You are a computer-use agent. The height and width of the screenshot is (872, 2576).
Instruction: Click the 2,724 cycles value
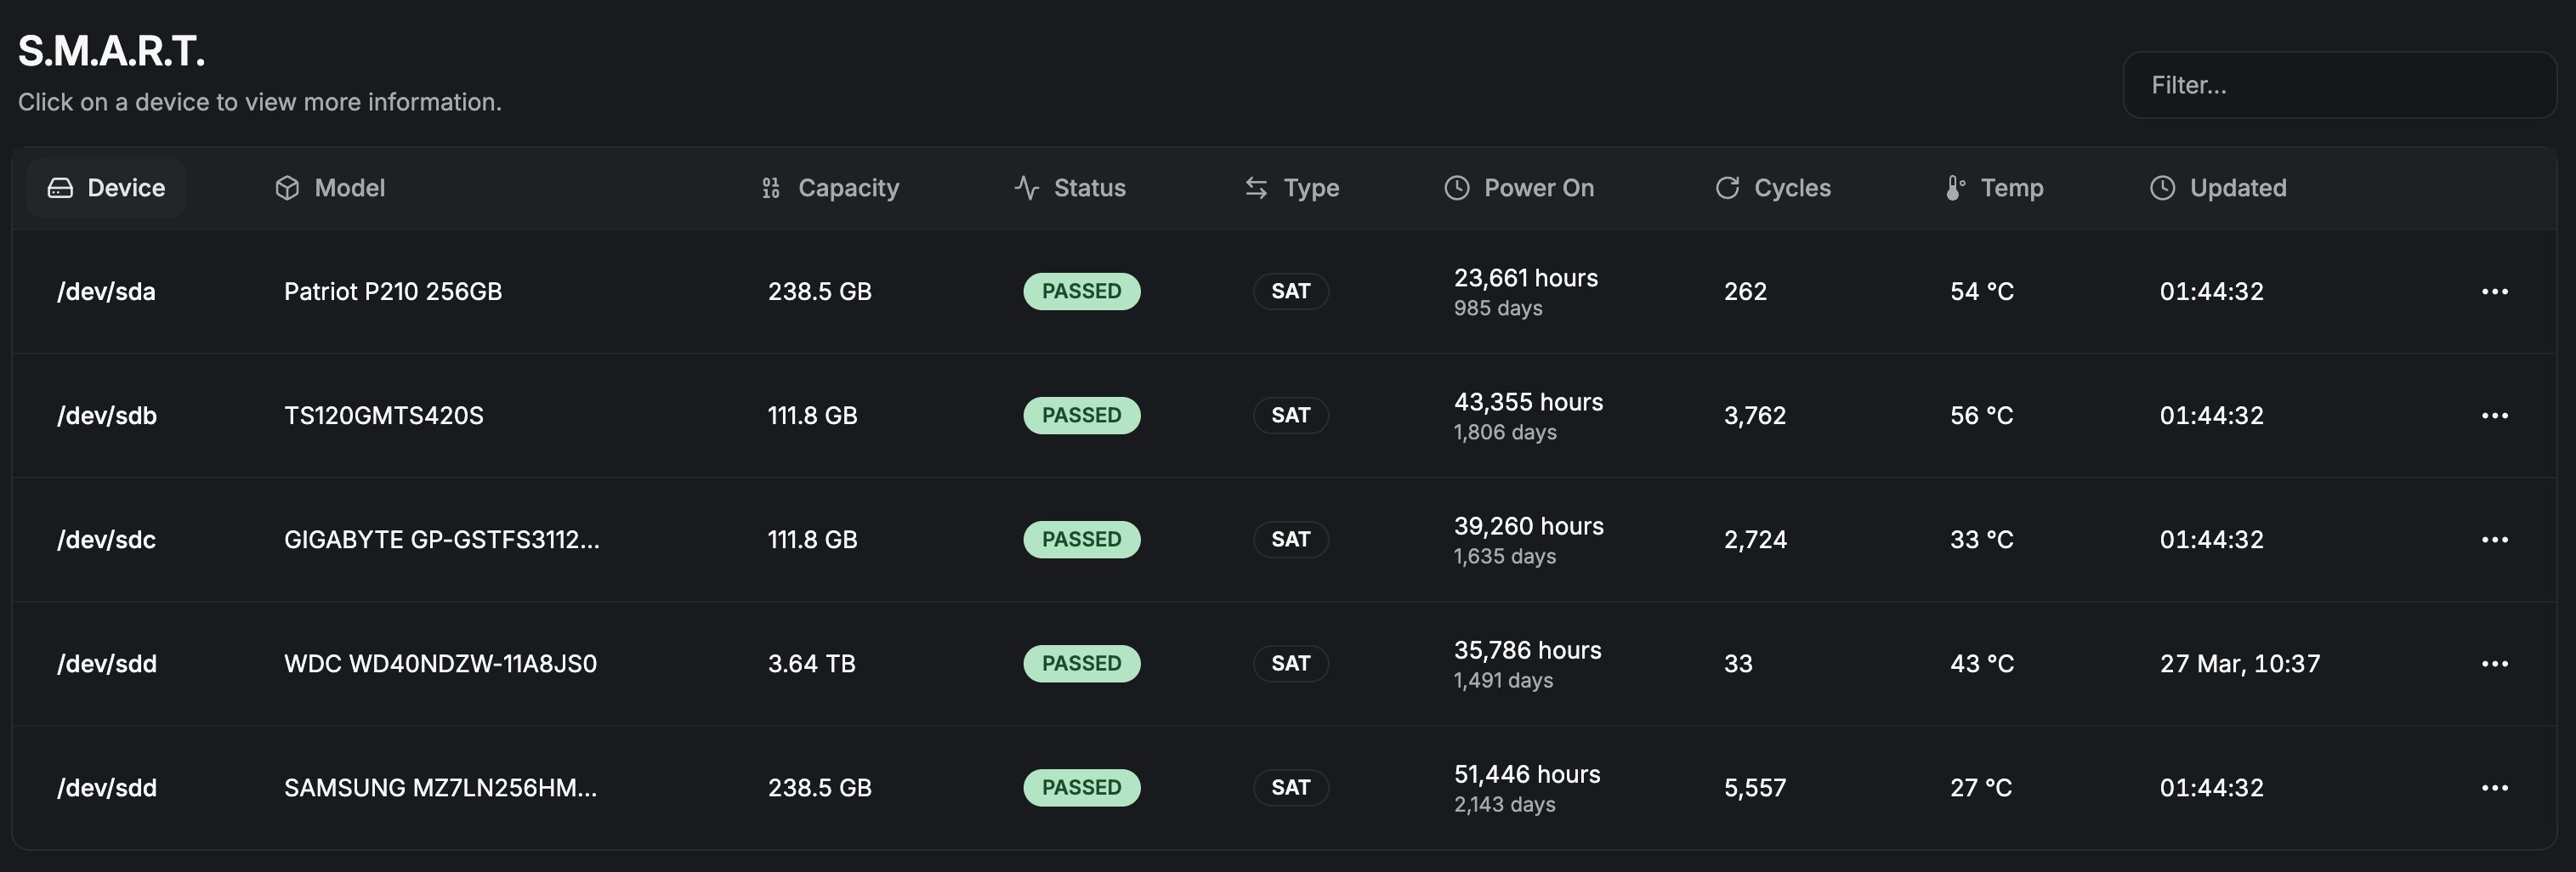pyautogui.click(x=1755, y=539)
